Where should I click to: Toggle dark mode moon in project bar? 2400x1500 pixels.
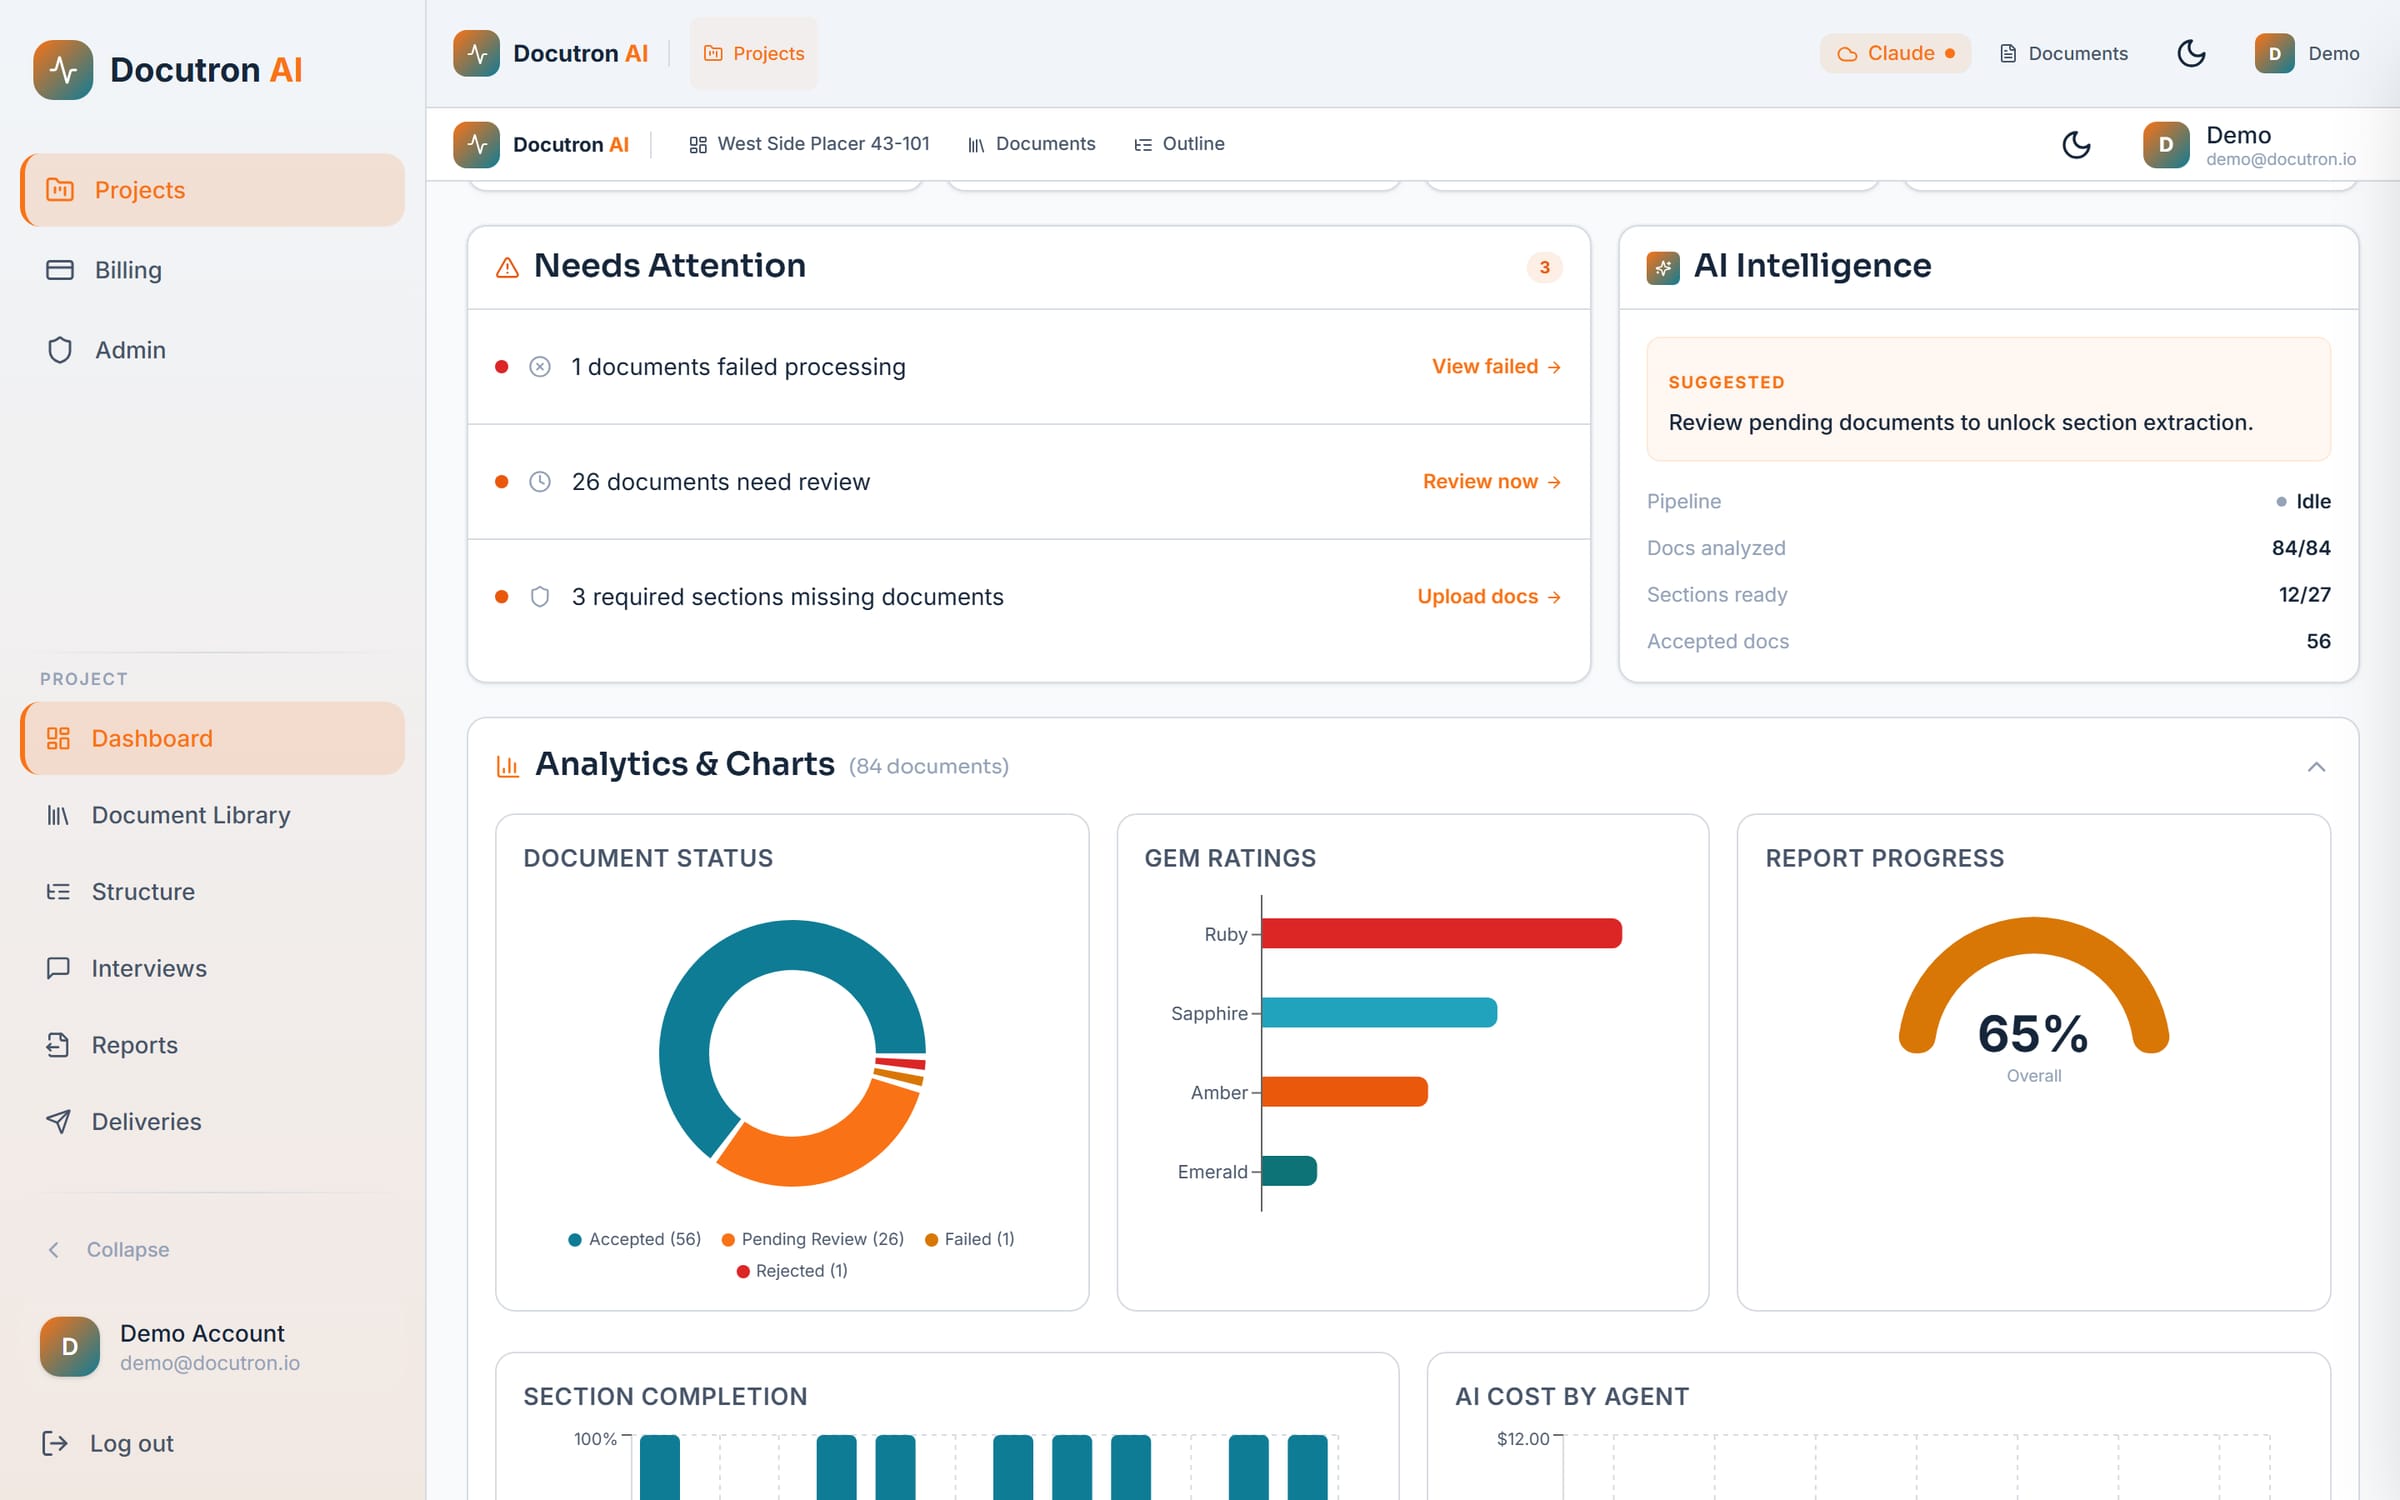pos(2076,145)
